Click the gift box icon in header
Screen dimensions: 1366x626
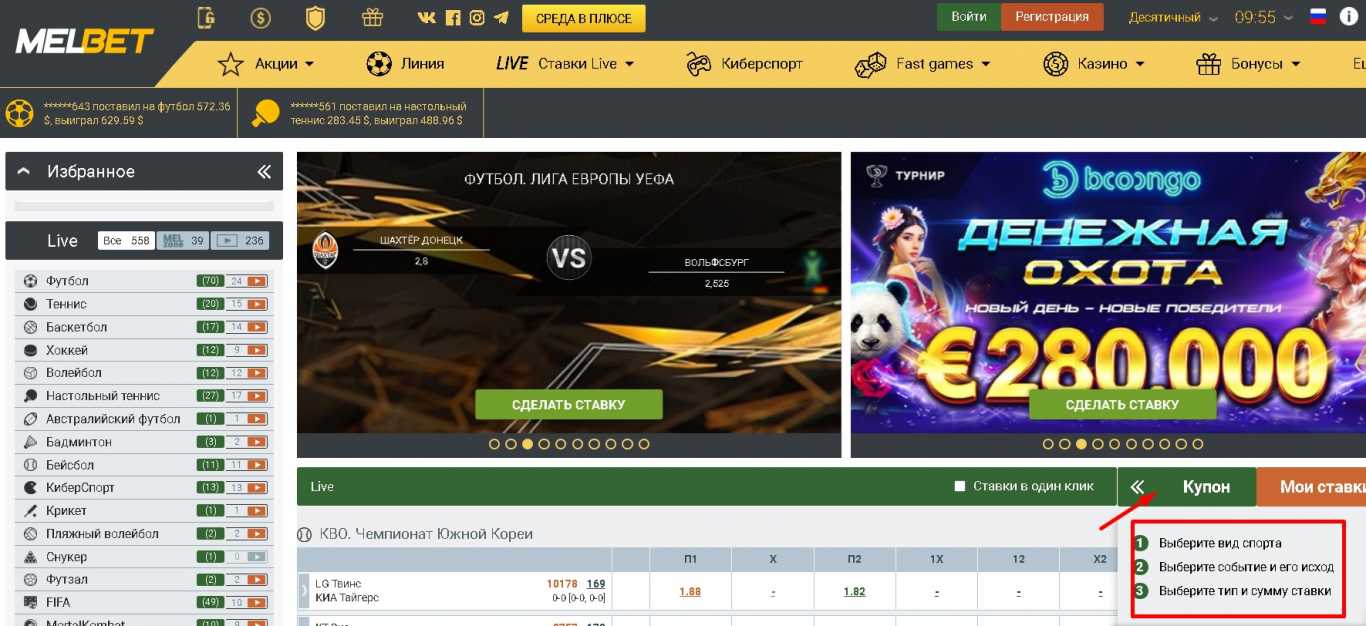pyautogui.click(x=372, y=17)
